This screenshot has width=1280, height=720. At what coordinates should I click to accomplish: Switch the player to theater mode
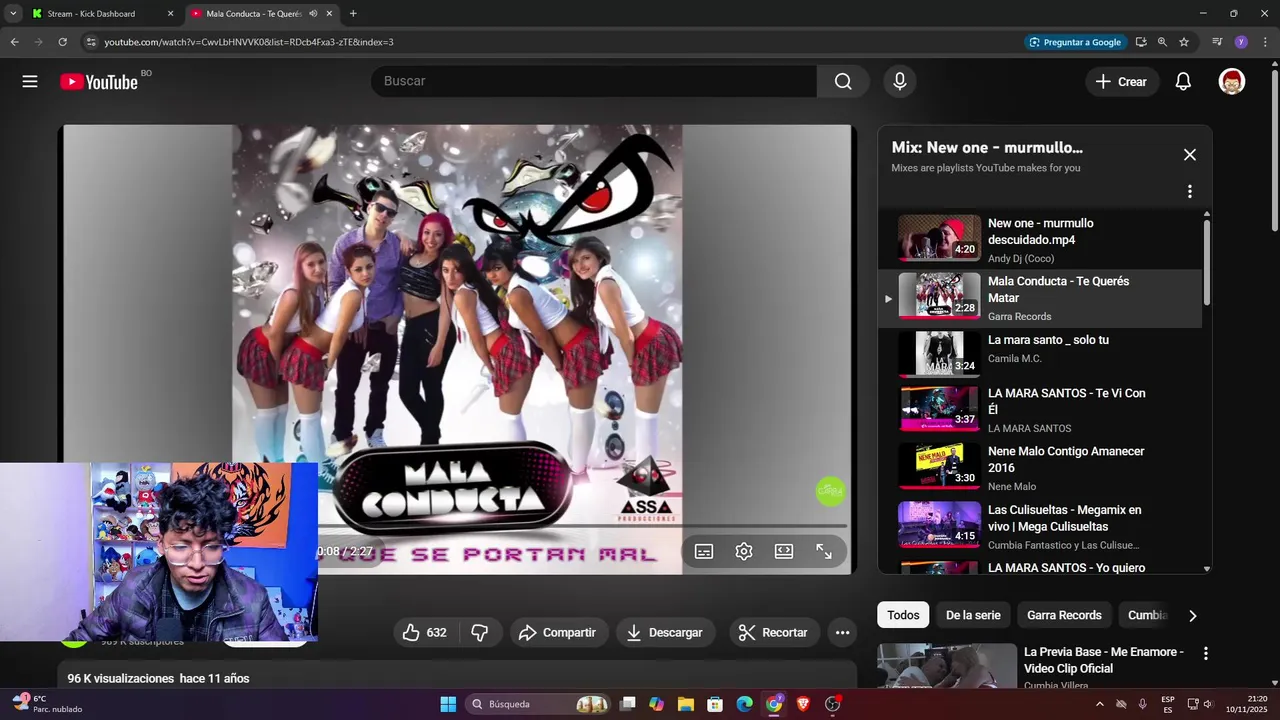pos(784,551)
